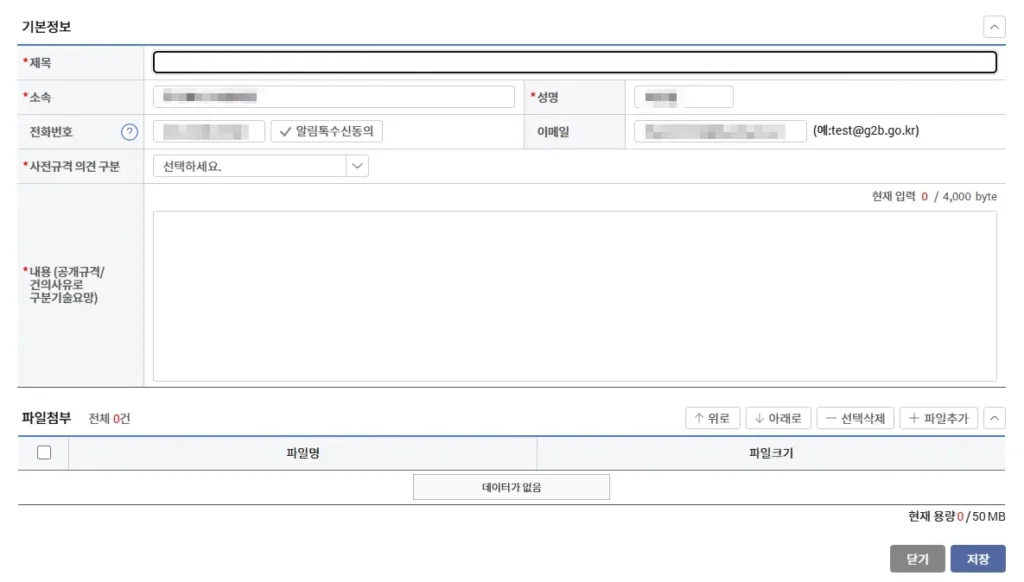
Task: Toggle the 알림톡수신동의 consent check
Action: tap(326, 132)
